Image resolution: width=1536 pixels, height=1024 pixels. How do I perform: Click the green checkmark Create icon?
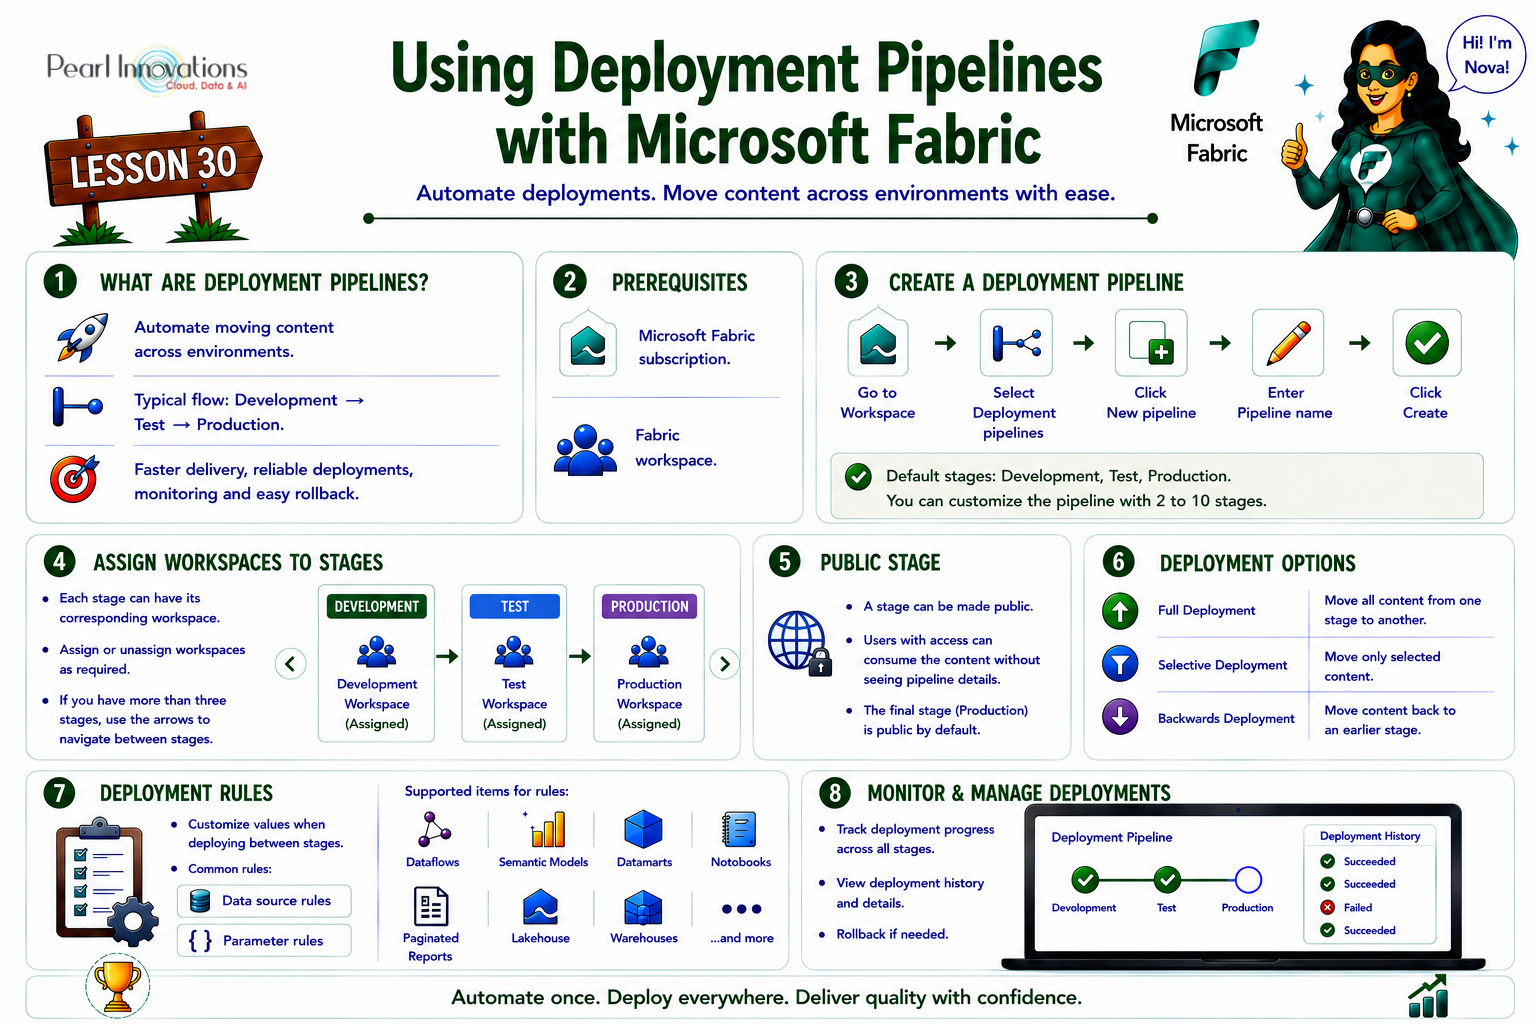(x=1427, y=343)
